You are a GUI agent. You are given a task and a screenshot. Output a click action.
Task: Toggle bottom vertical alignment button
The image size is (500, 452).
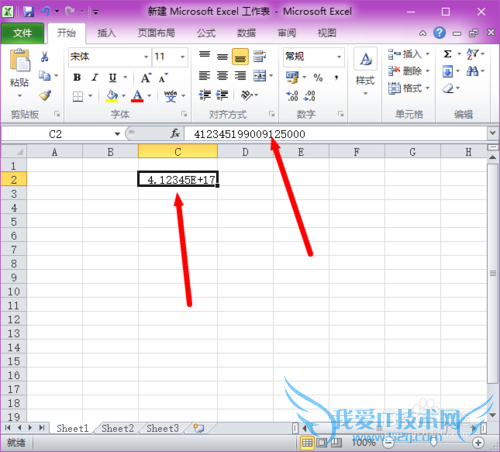click(x=240, y=56)
